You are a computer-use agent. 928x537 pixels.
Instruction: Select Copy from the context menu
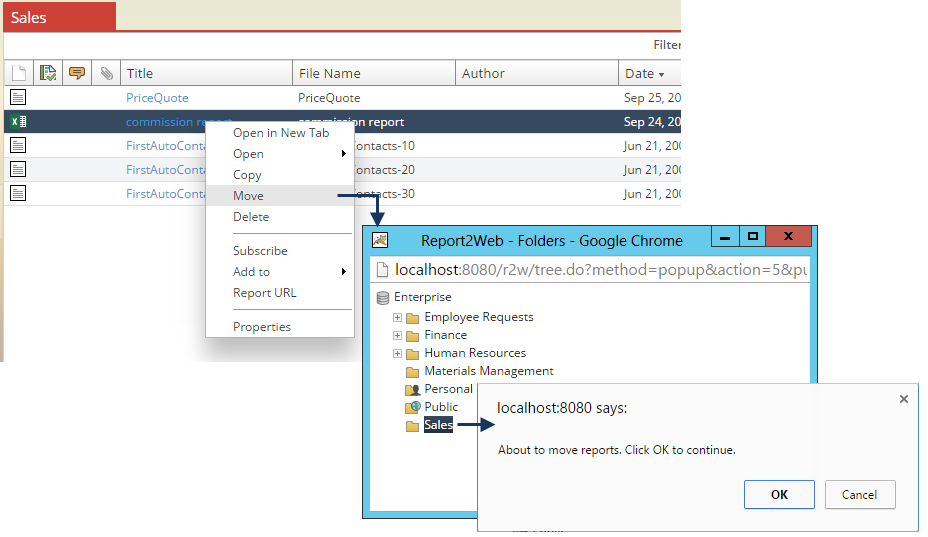281,175
